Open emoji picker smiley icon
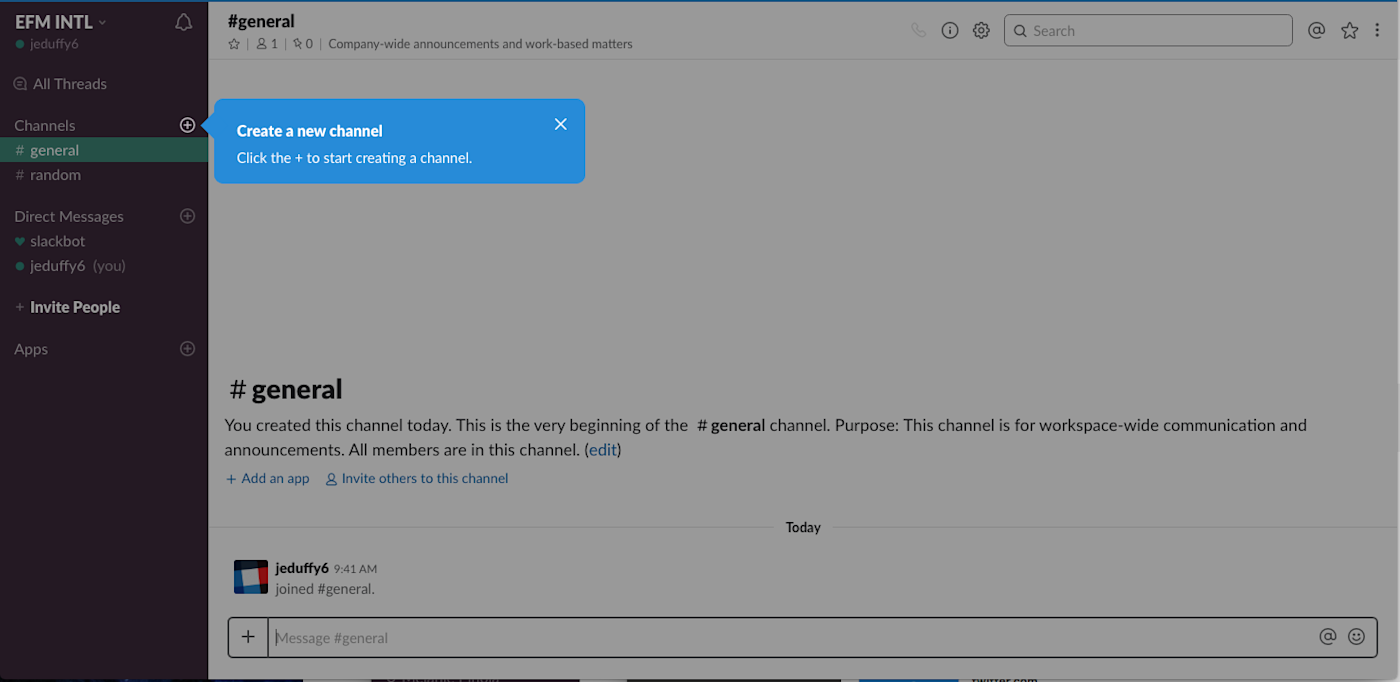Image resolution: width=1400 pixels, height=682 pixels. [x=1356, y=636]
